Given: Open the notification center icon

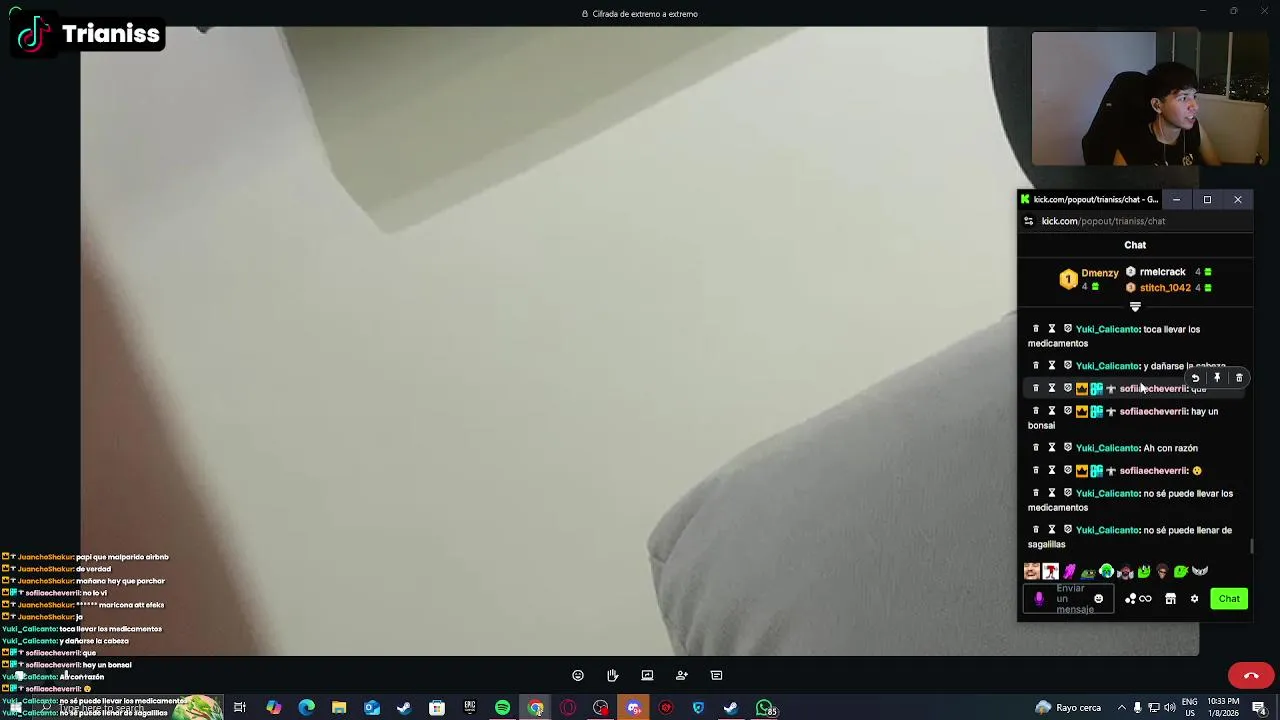Looking at the screenshot, I should (x=1259, y=708).
